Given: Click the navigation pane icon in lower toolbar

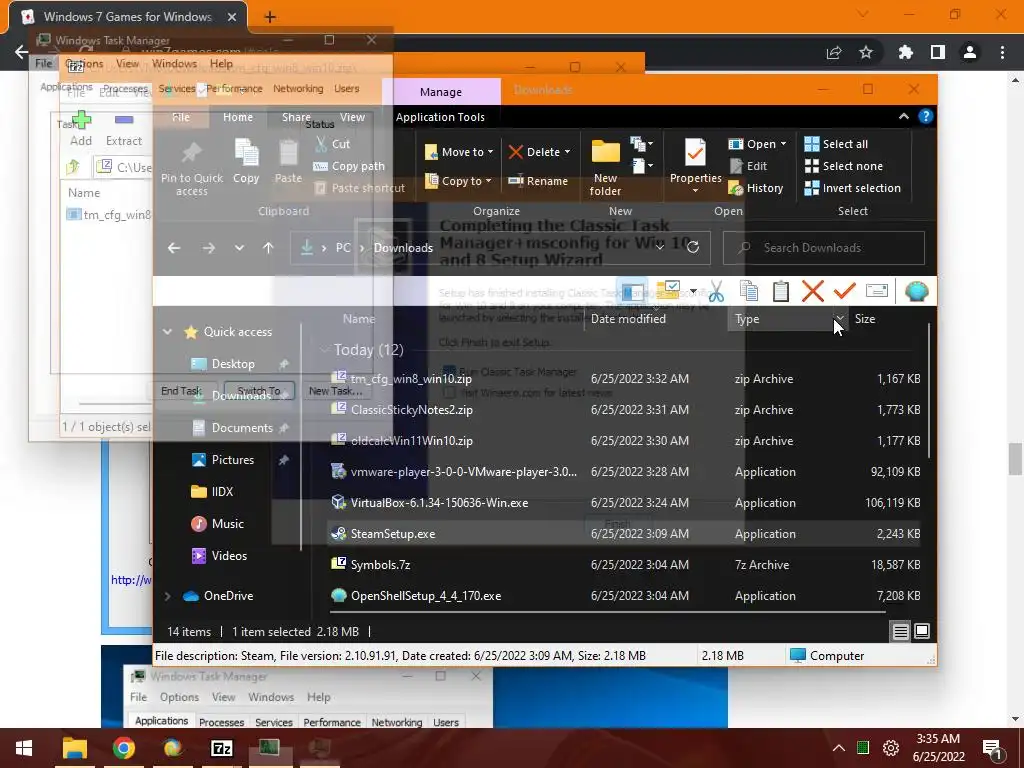Looking at the screenshot, I should point(633,291).
